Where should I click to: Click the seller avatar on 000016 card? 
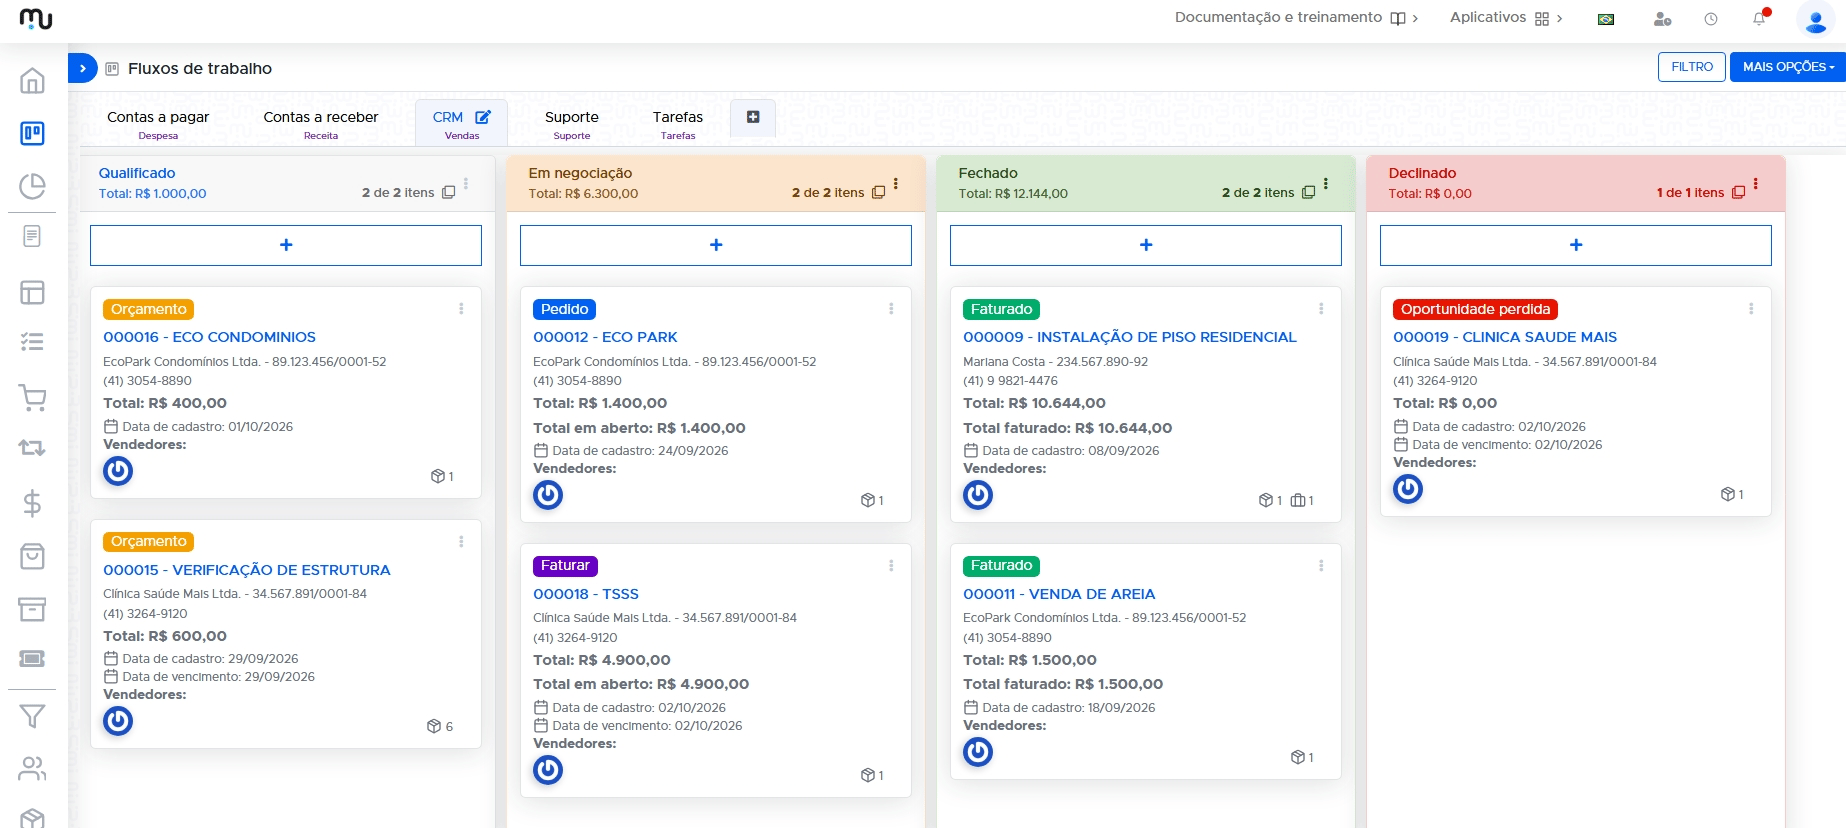coord(118,470)
